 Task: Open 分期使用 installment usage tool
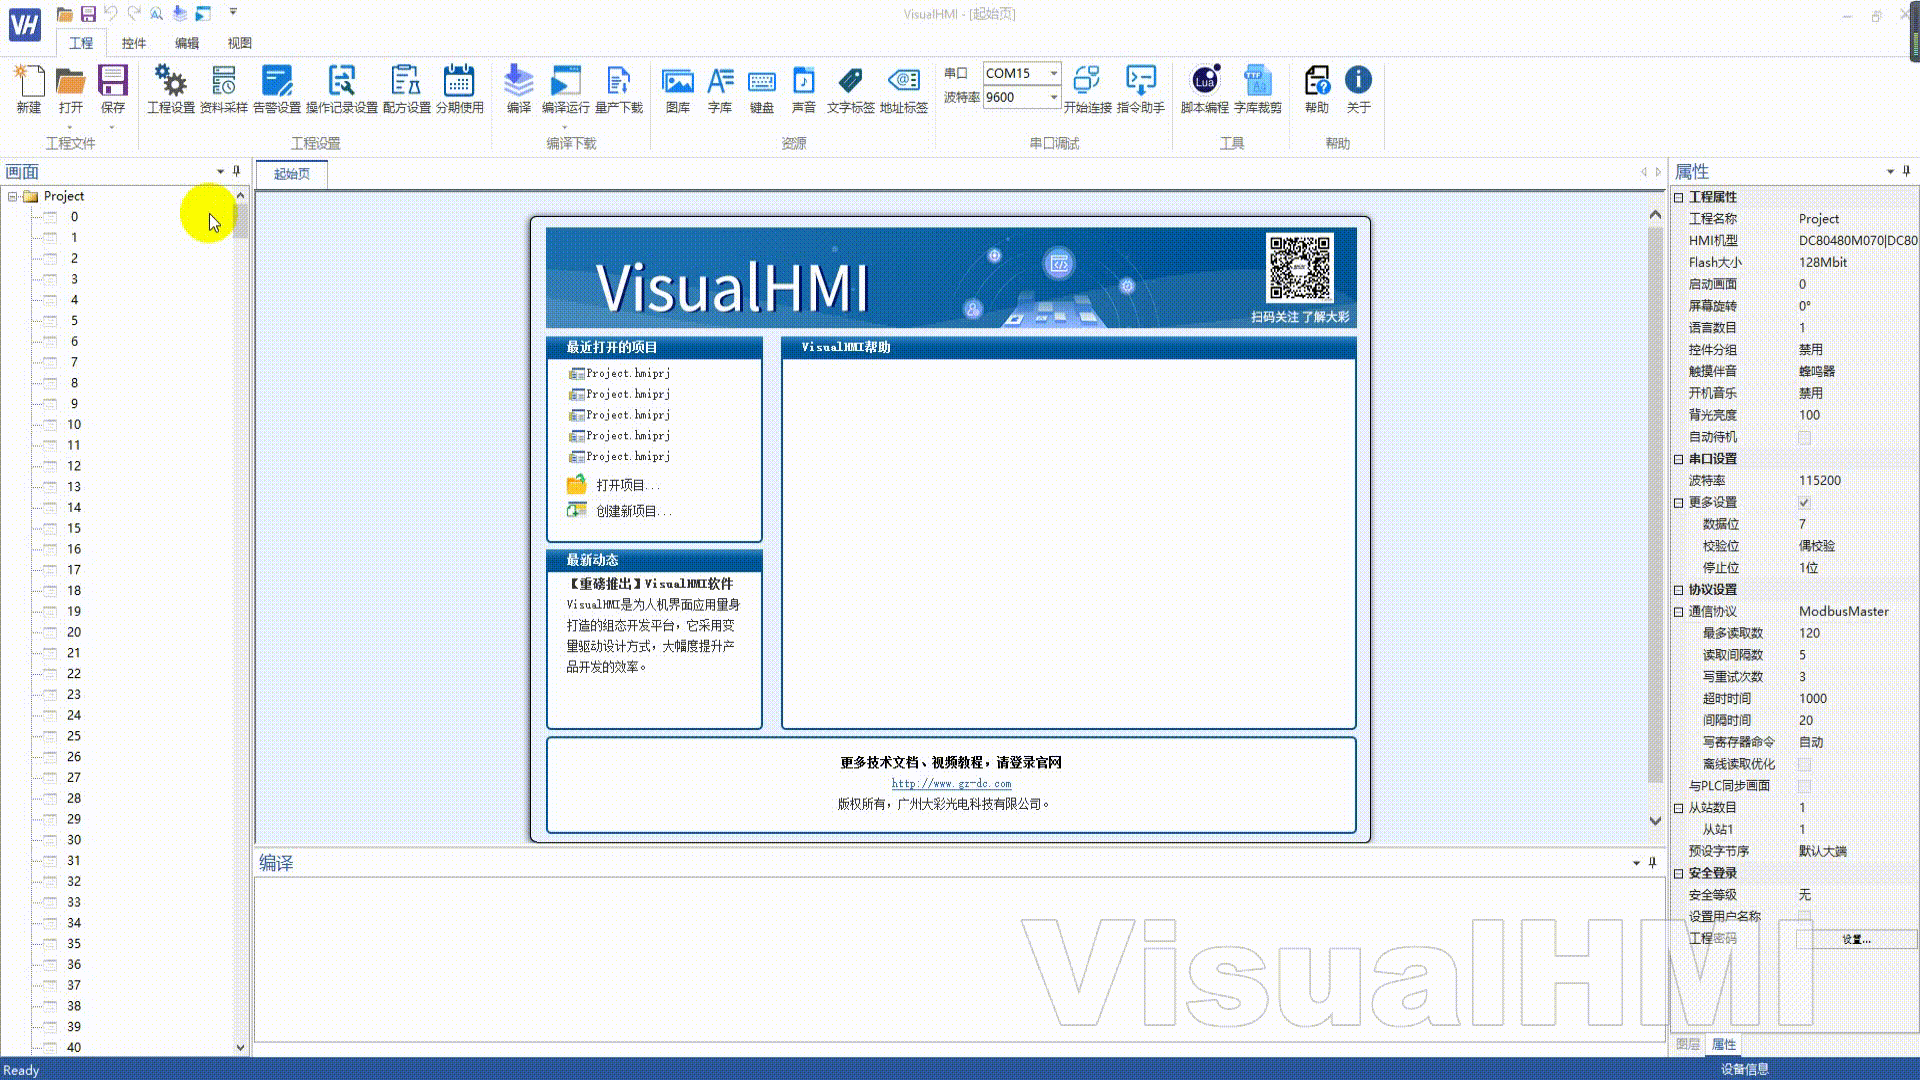(x=460, y=89)
